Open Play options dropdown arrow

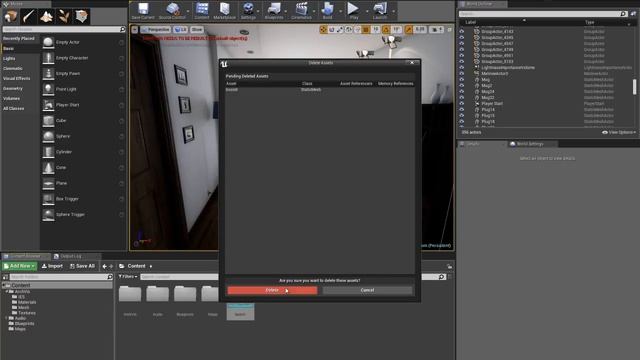366,11
